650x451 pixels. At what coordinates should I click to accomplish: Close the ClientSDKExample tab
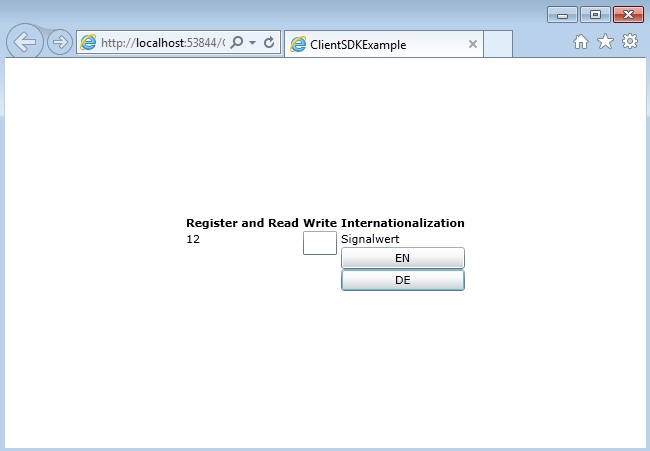[473, 45]
